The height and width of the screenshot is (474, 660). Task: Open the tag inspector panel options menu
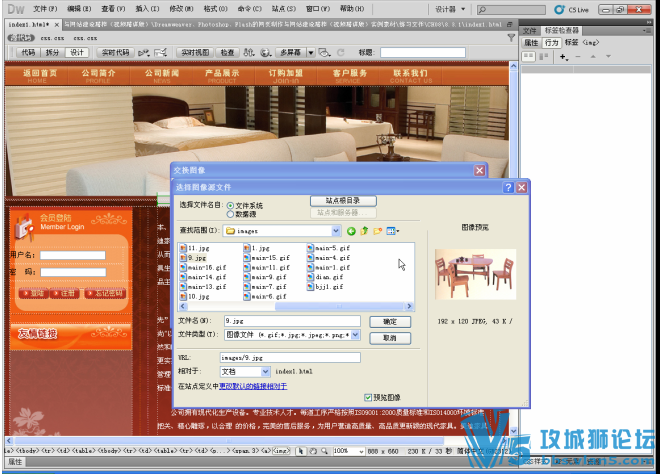point(647,30)
